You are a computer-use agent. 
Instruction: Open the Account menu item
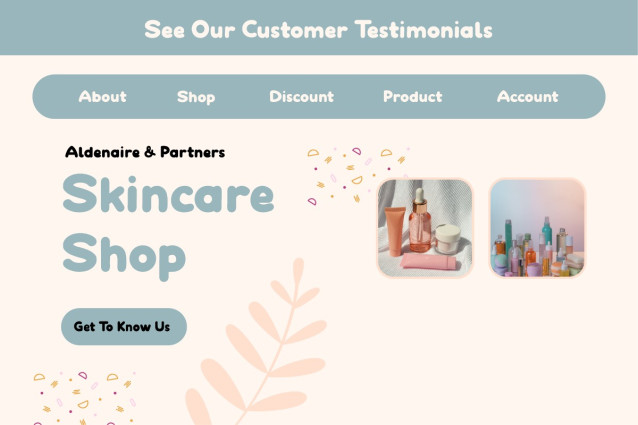click(x=527, y=96)
